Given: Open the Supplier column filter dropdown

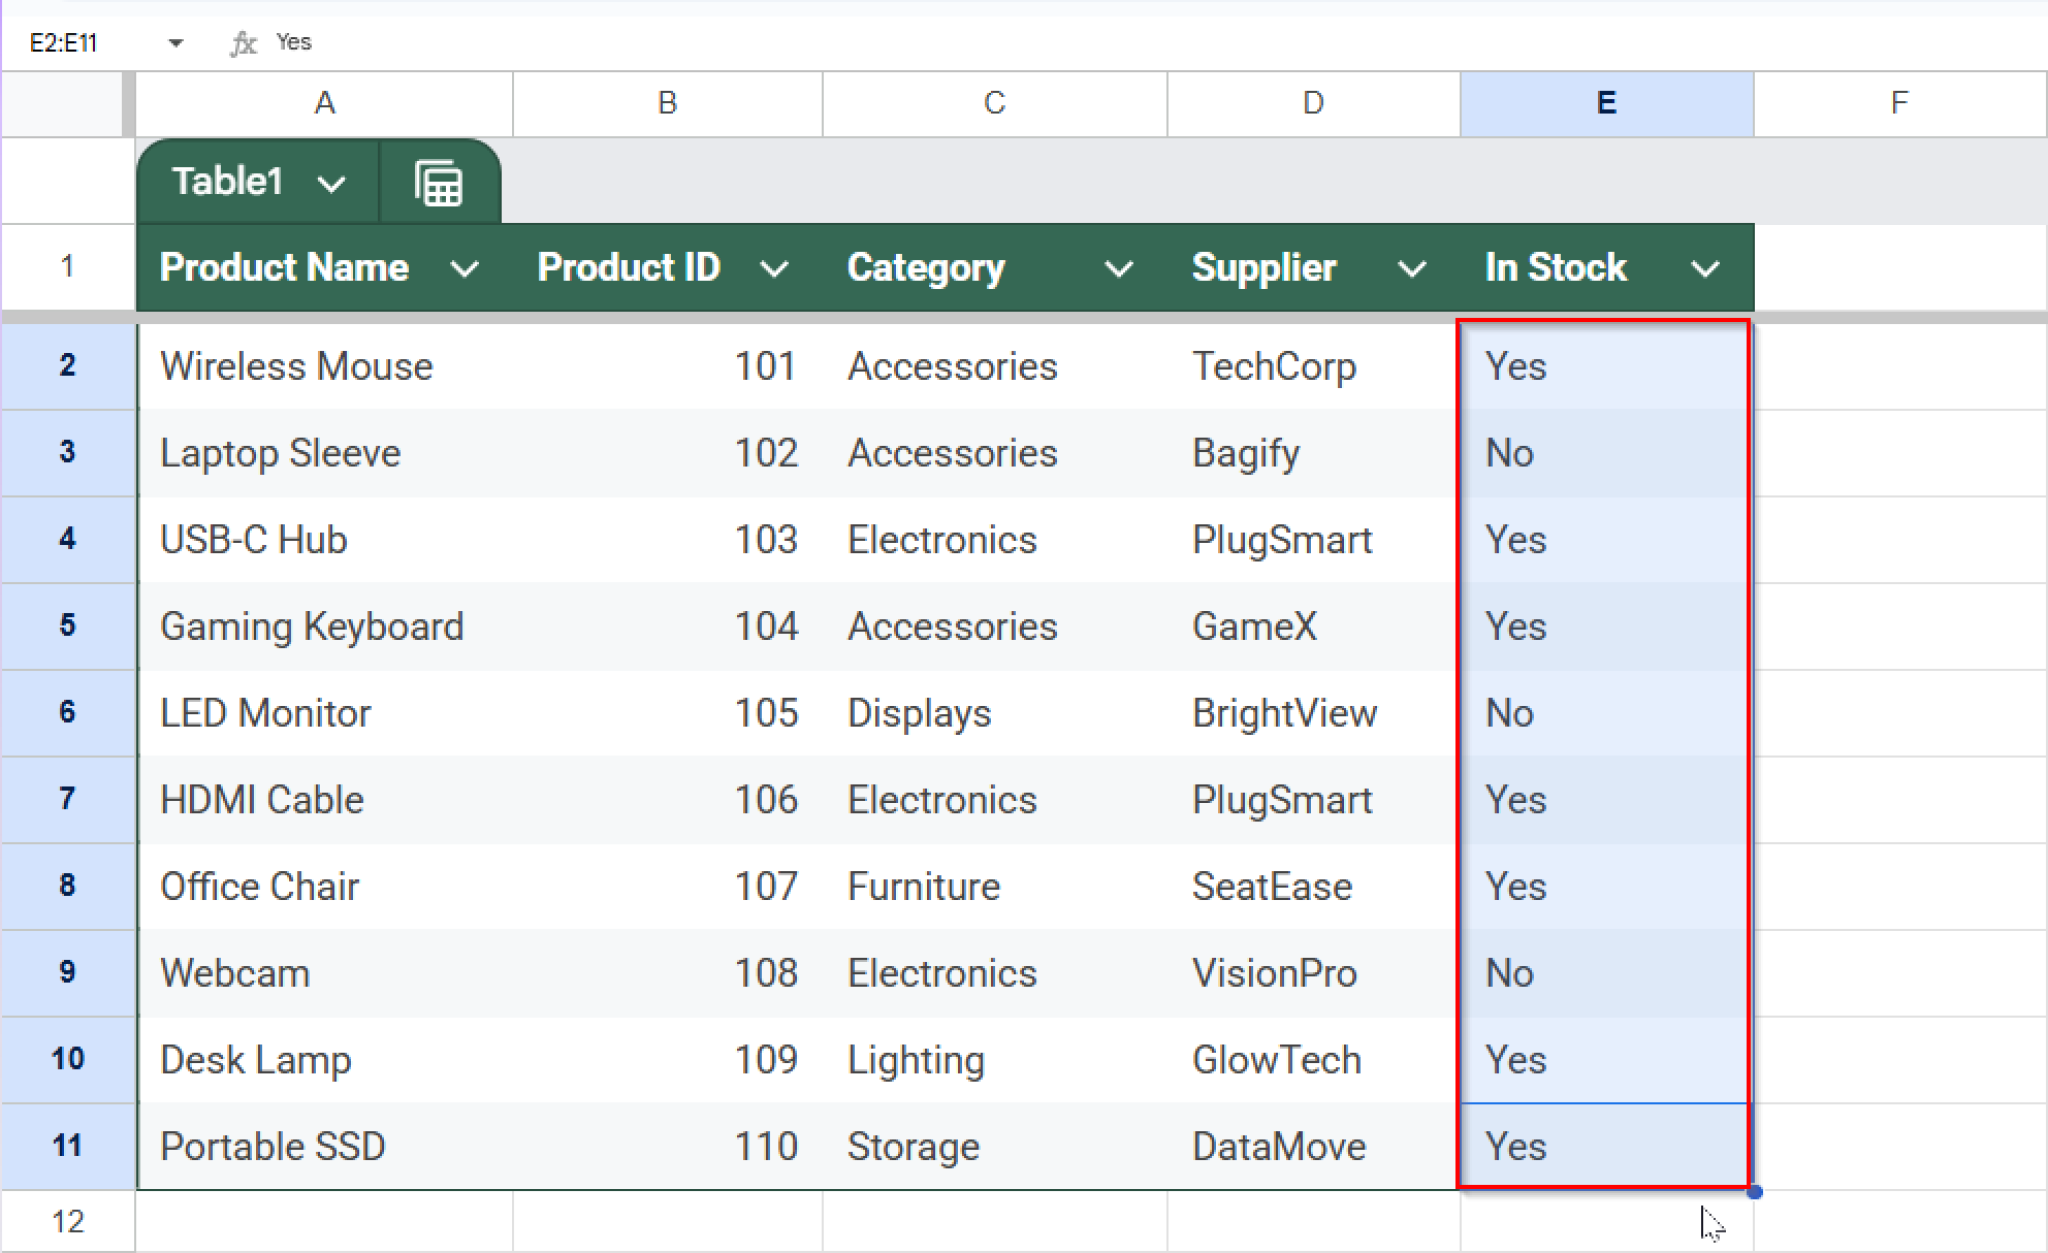Looking at the screenshot, I should click(x=1412, y=268).
